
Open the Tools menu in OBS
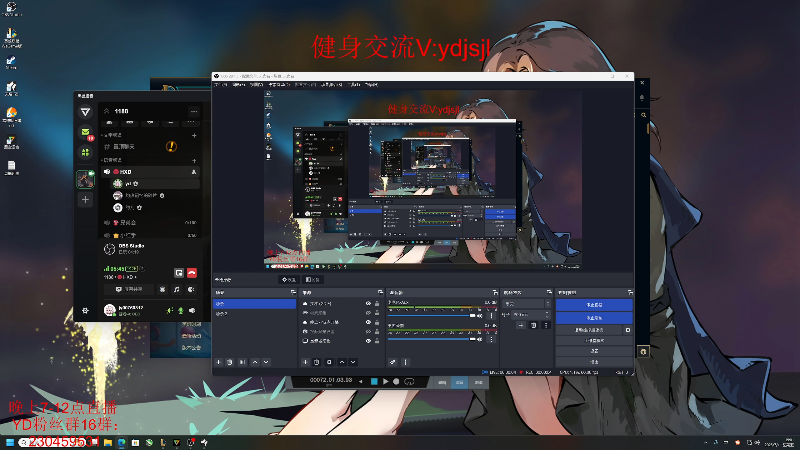(354, 85)
